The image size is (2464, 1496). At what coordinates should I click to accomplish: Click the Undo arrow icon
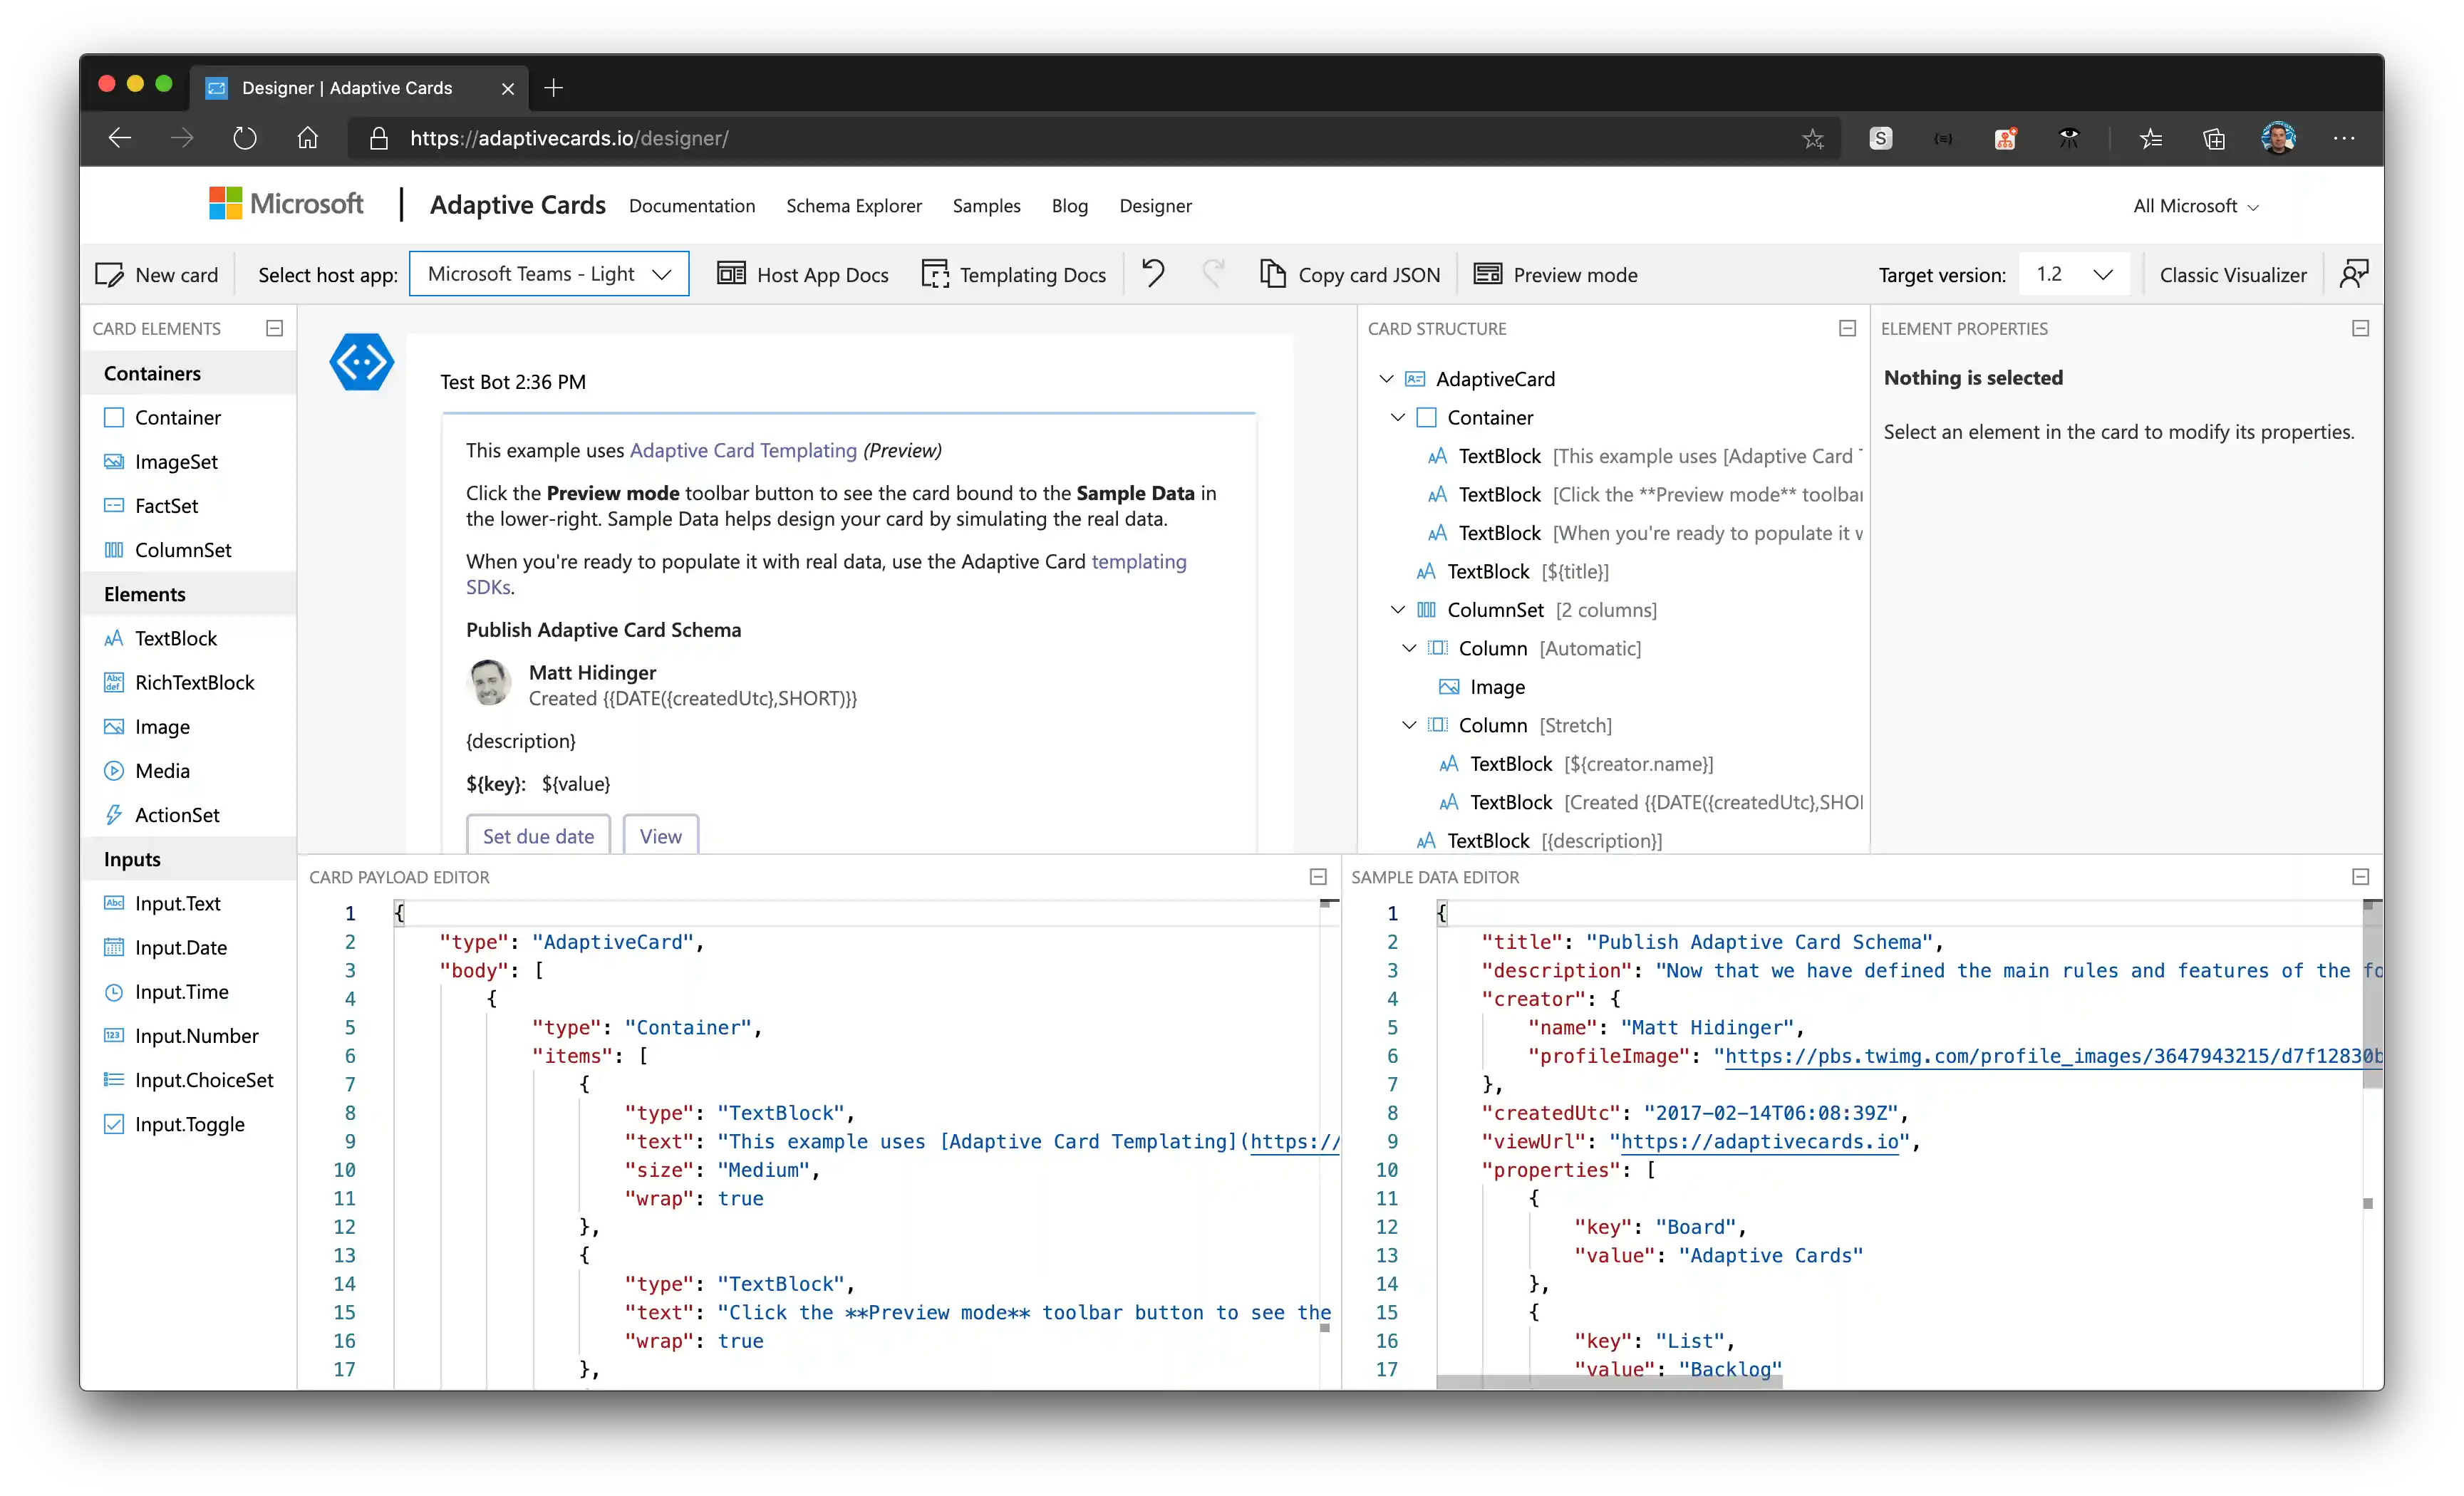point(1153,274)
